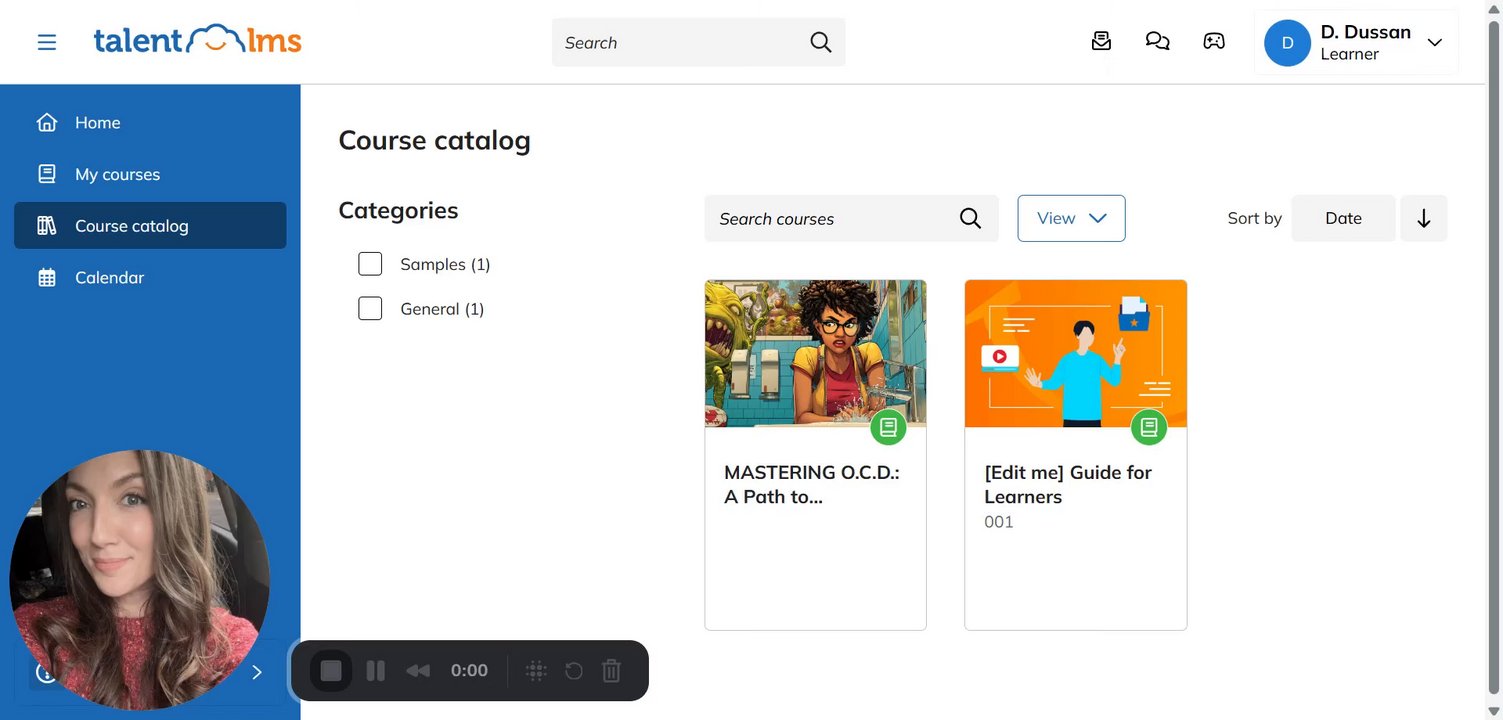The height and width of the screenshot is (720, 1503).
Task: Click the course search magnifier icon
Action: pyautogui.click(x=970, y=218)
